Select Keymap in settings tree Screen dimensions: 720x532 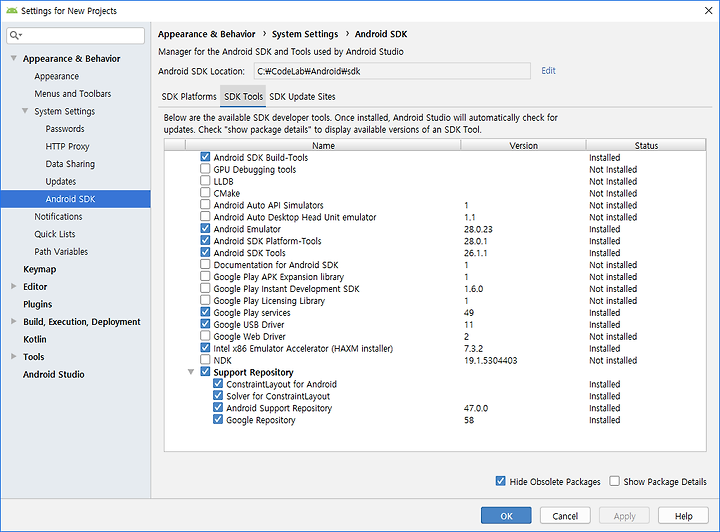point(39,269)
